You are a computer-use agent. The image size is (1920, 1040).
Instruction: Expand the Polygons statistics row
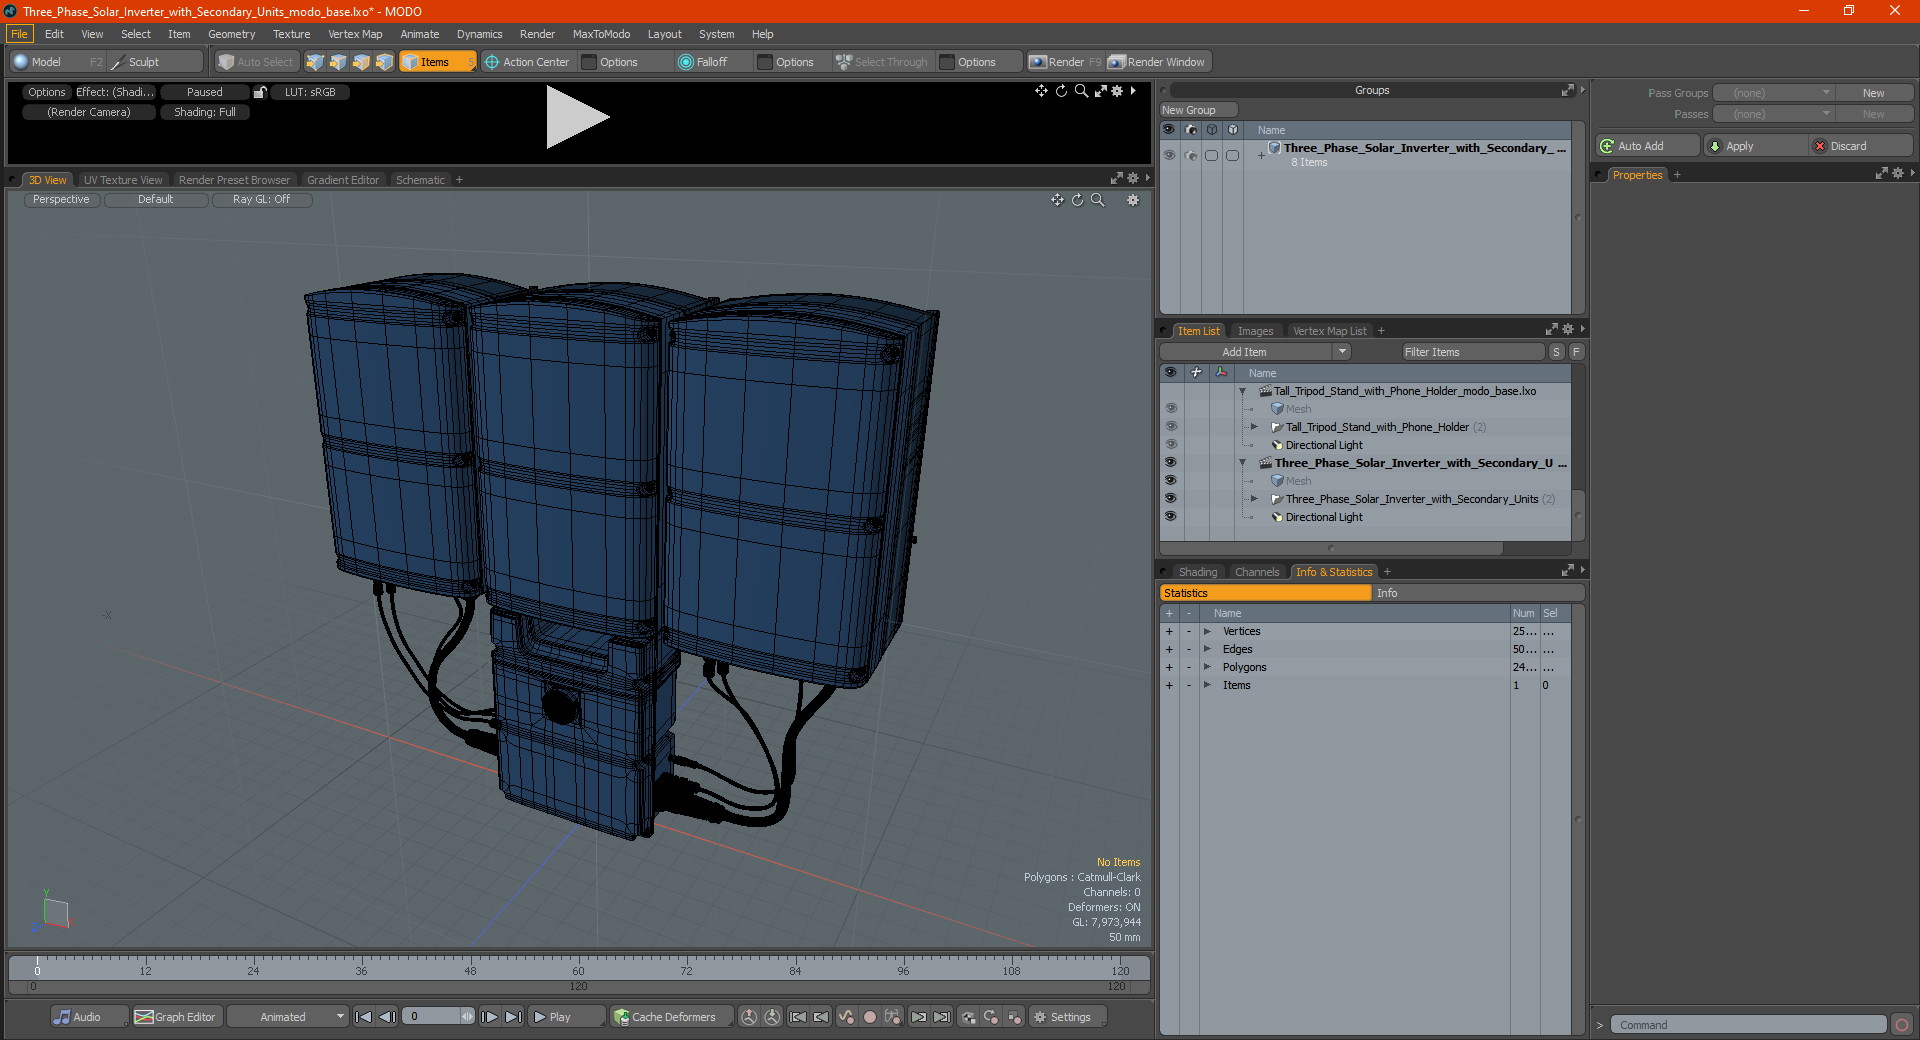pyautogui.click(x=1208, y=667)
